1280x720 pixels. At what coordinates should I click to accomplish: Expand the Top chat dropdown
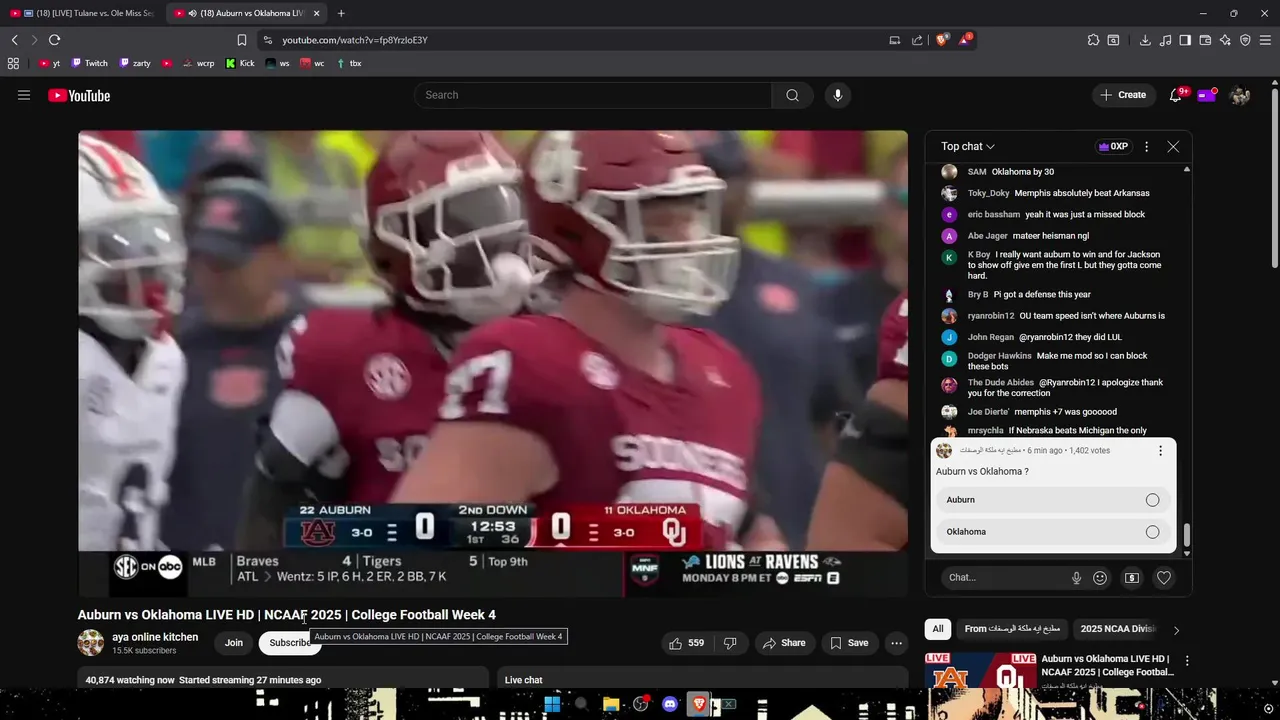[x=968, y=146]
